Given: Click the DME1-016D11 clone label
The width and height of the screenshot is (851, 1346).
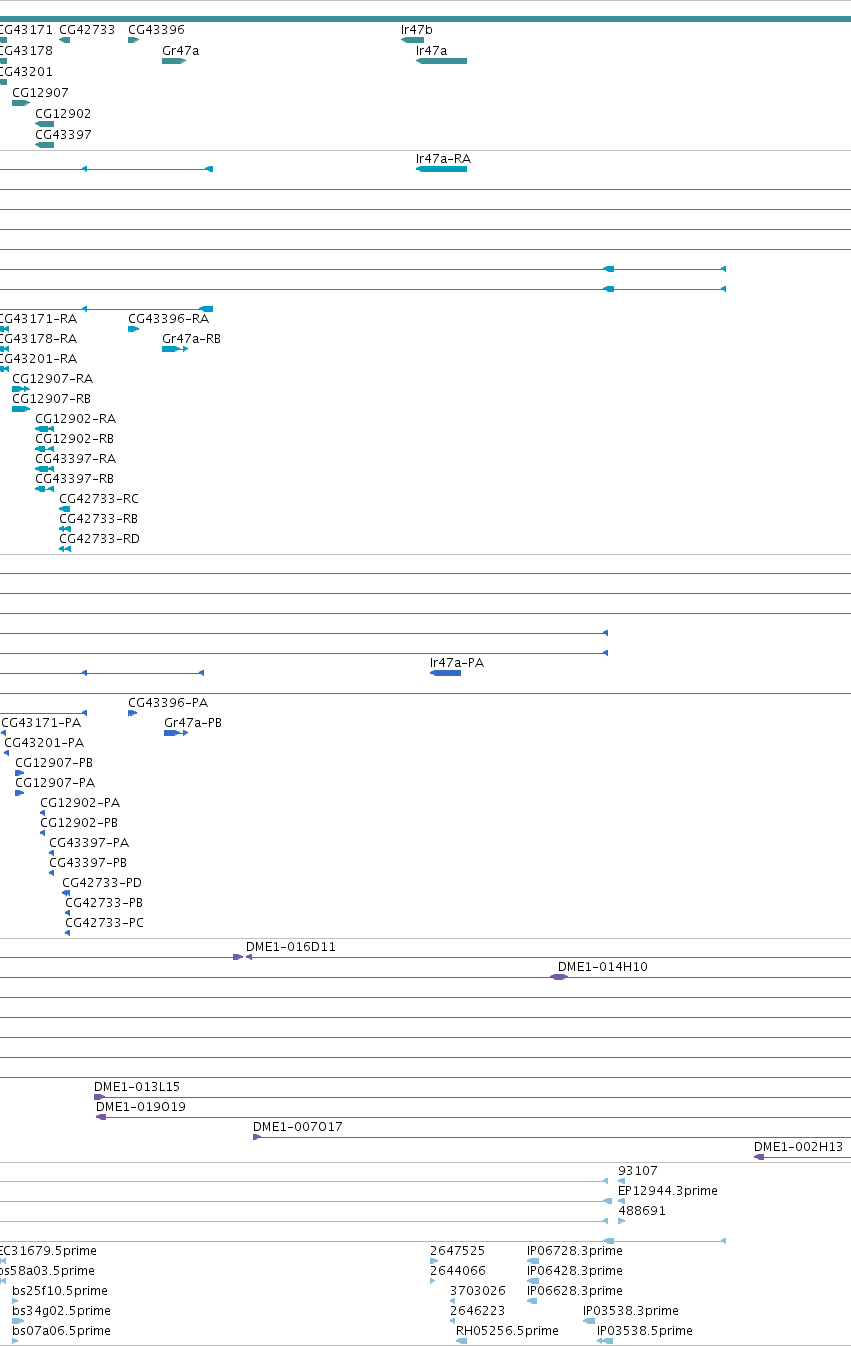Looking at the screenshot, I should pyautogui.click(x=291, y=946).
